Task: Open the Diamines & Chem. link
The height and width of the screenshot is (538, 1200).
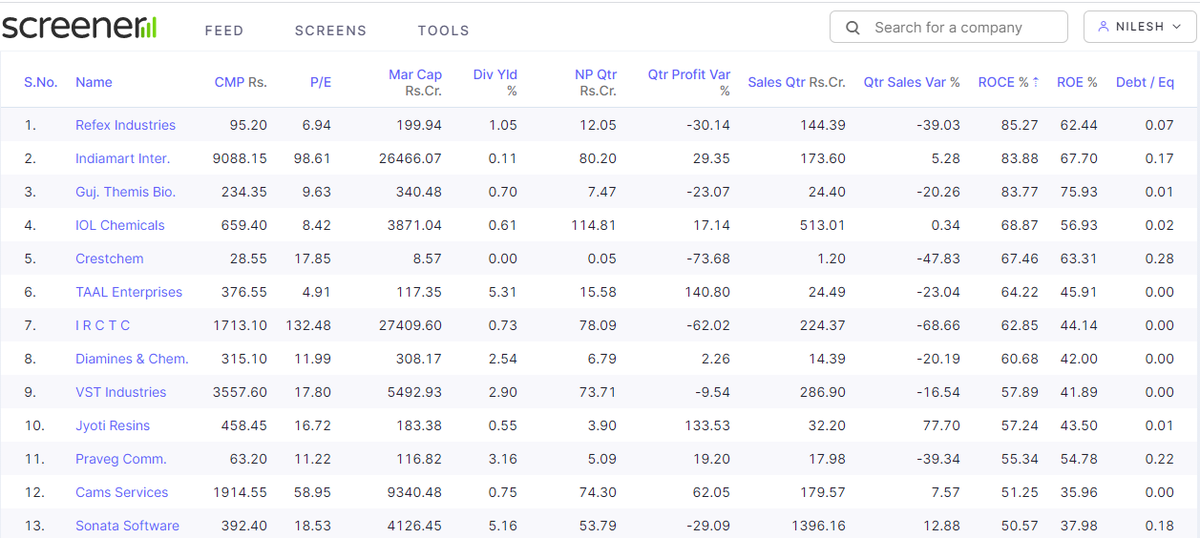Action: tap(132, 358)
